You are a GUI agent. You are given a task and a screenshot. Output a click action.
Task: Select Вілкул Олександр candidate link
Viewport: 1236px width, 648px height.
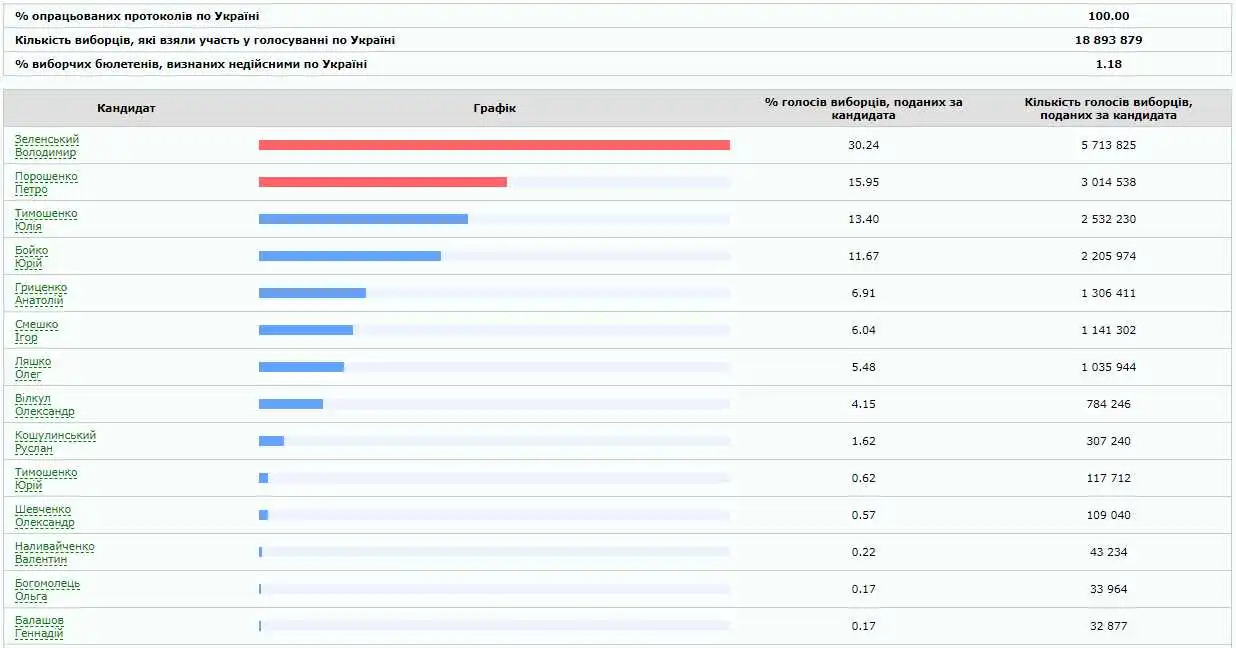(x=44, y=405)
